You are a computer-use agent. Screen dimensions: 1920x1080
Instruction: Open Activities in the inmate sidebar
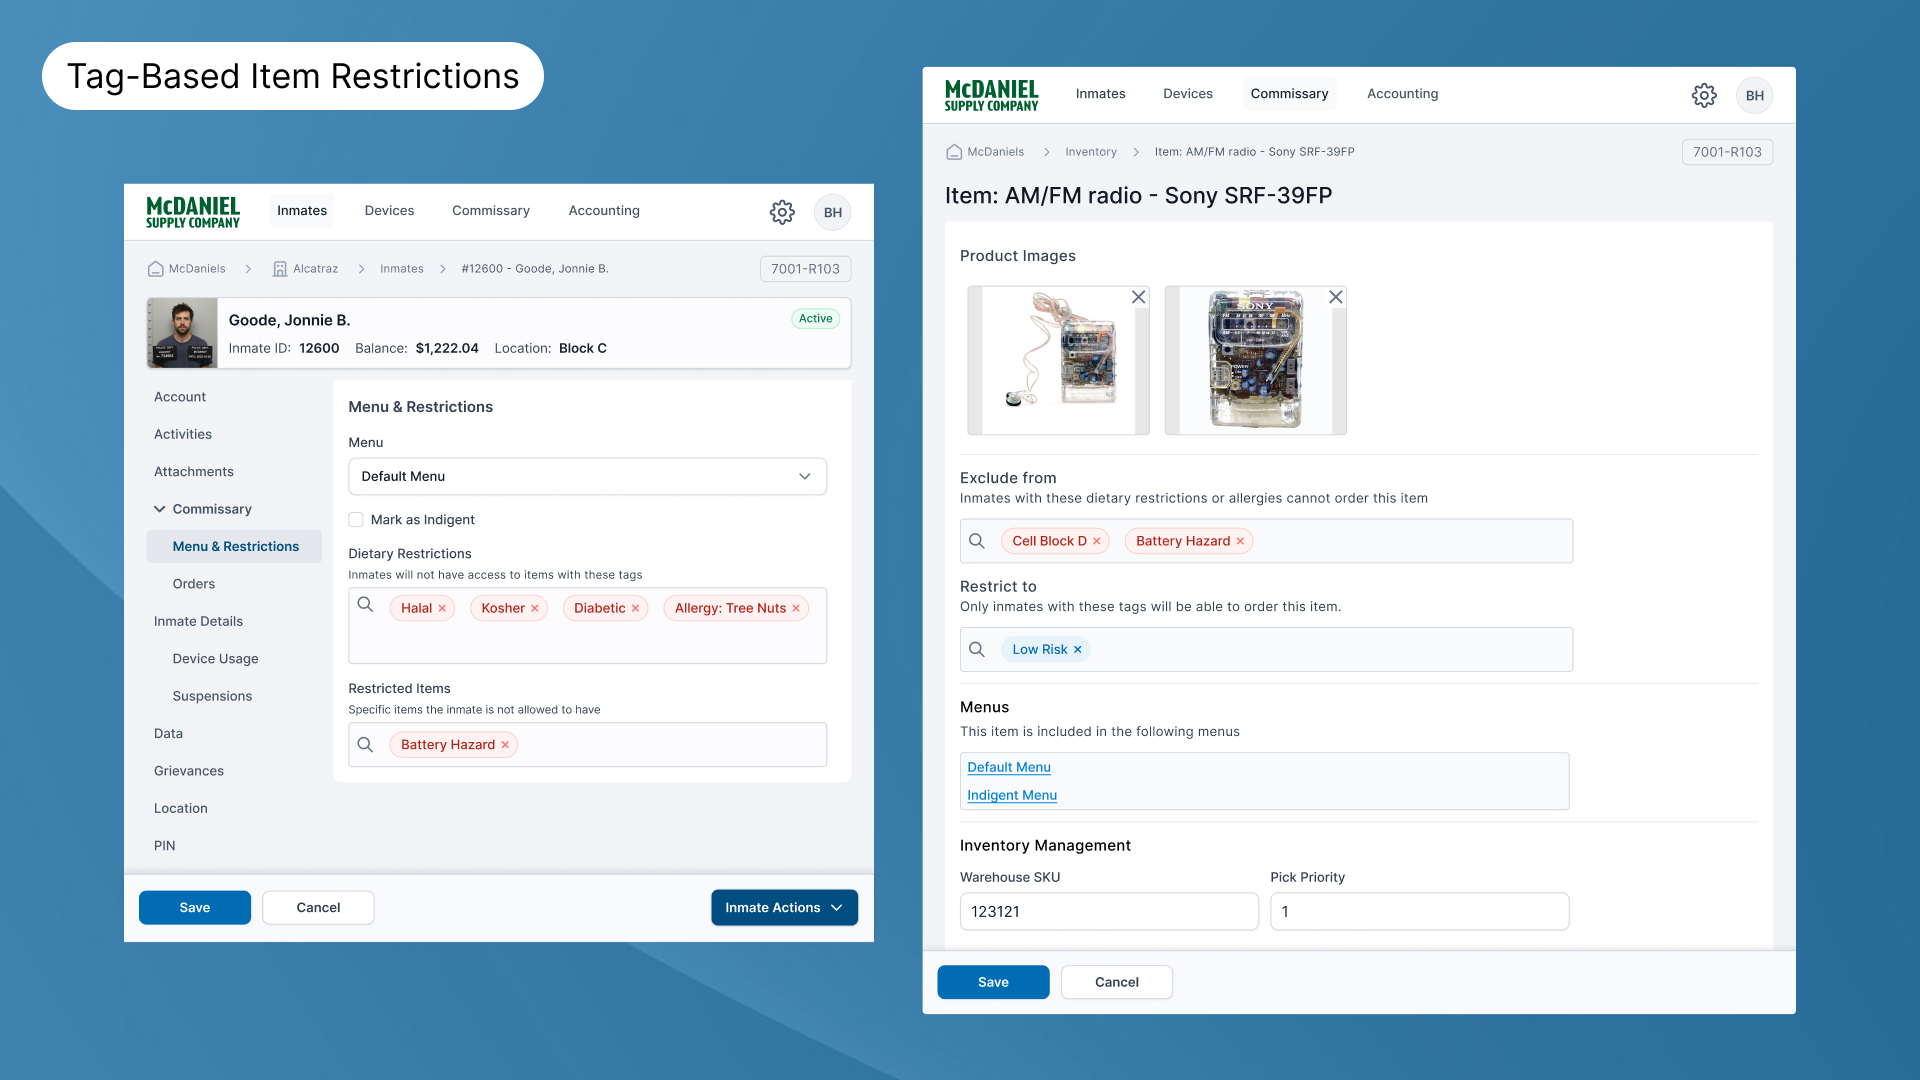(x=183, y=434)
